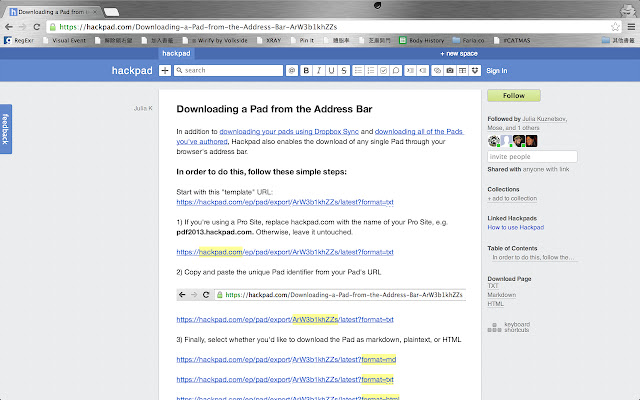The height and width of the screenshot is (400, 640).
Task: Reload the page in the browser
Action: coord(37,27)
